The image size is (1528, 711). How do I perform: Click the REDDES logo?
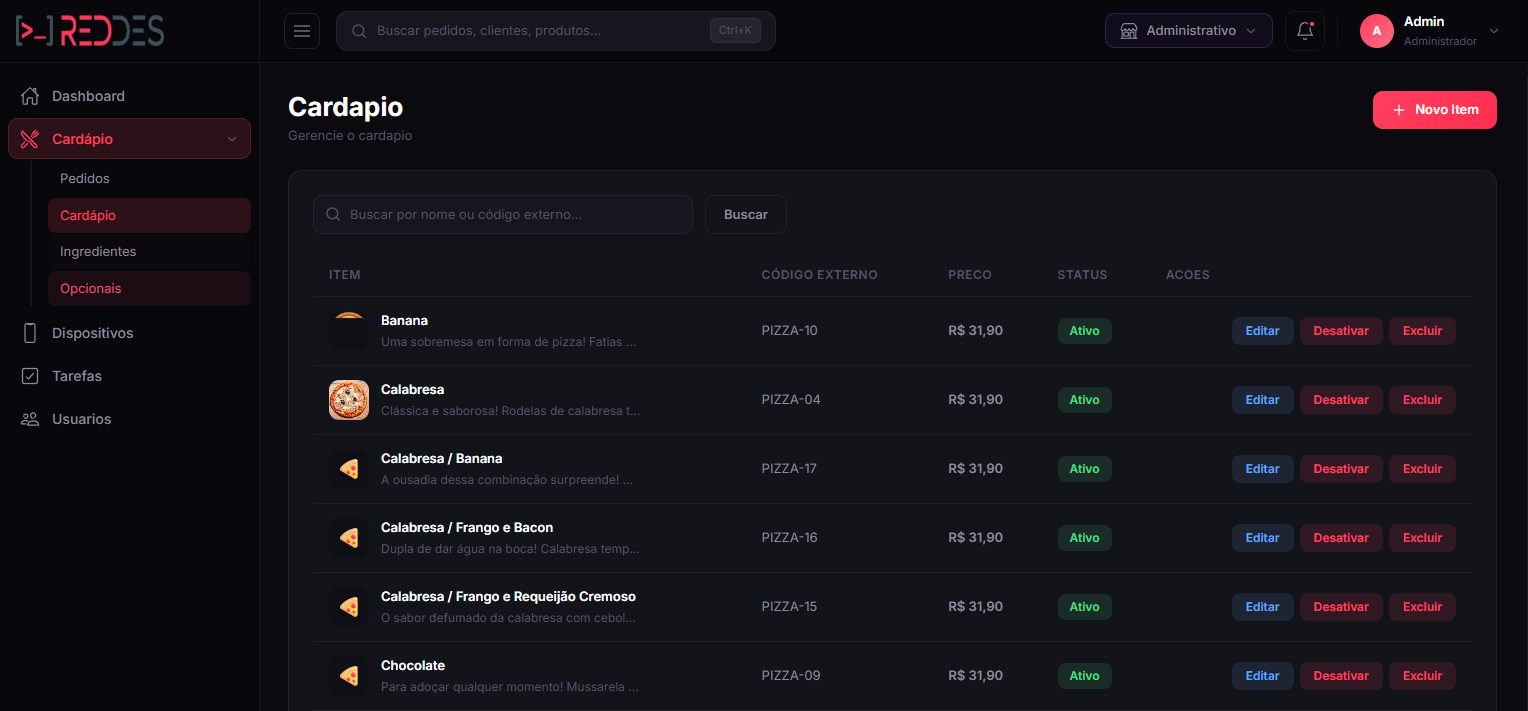[x=90, y=31]
